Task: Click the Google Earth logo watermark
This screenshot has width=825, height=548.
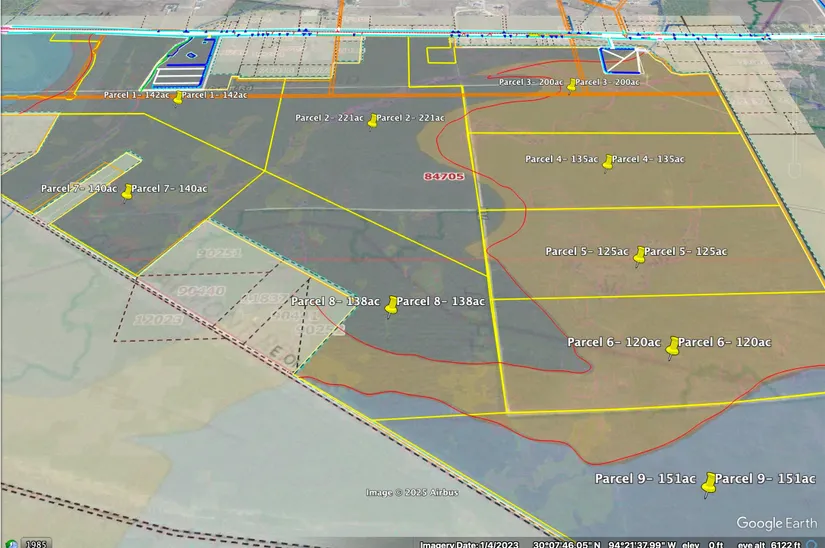Action: point(776,523)
